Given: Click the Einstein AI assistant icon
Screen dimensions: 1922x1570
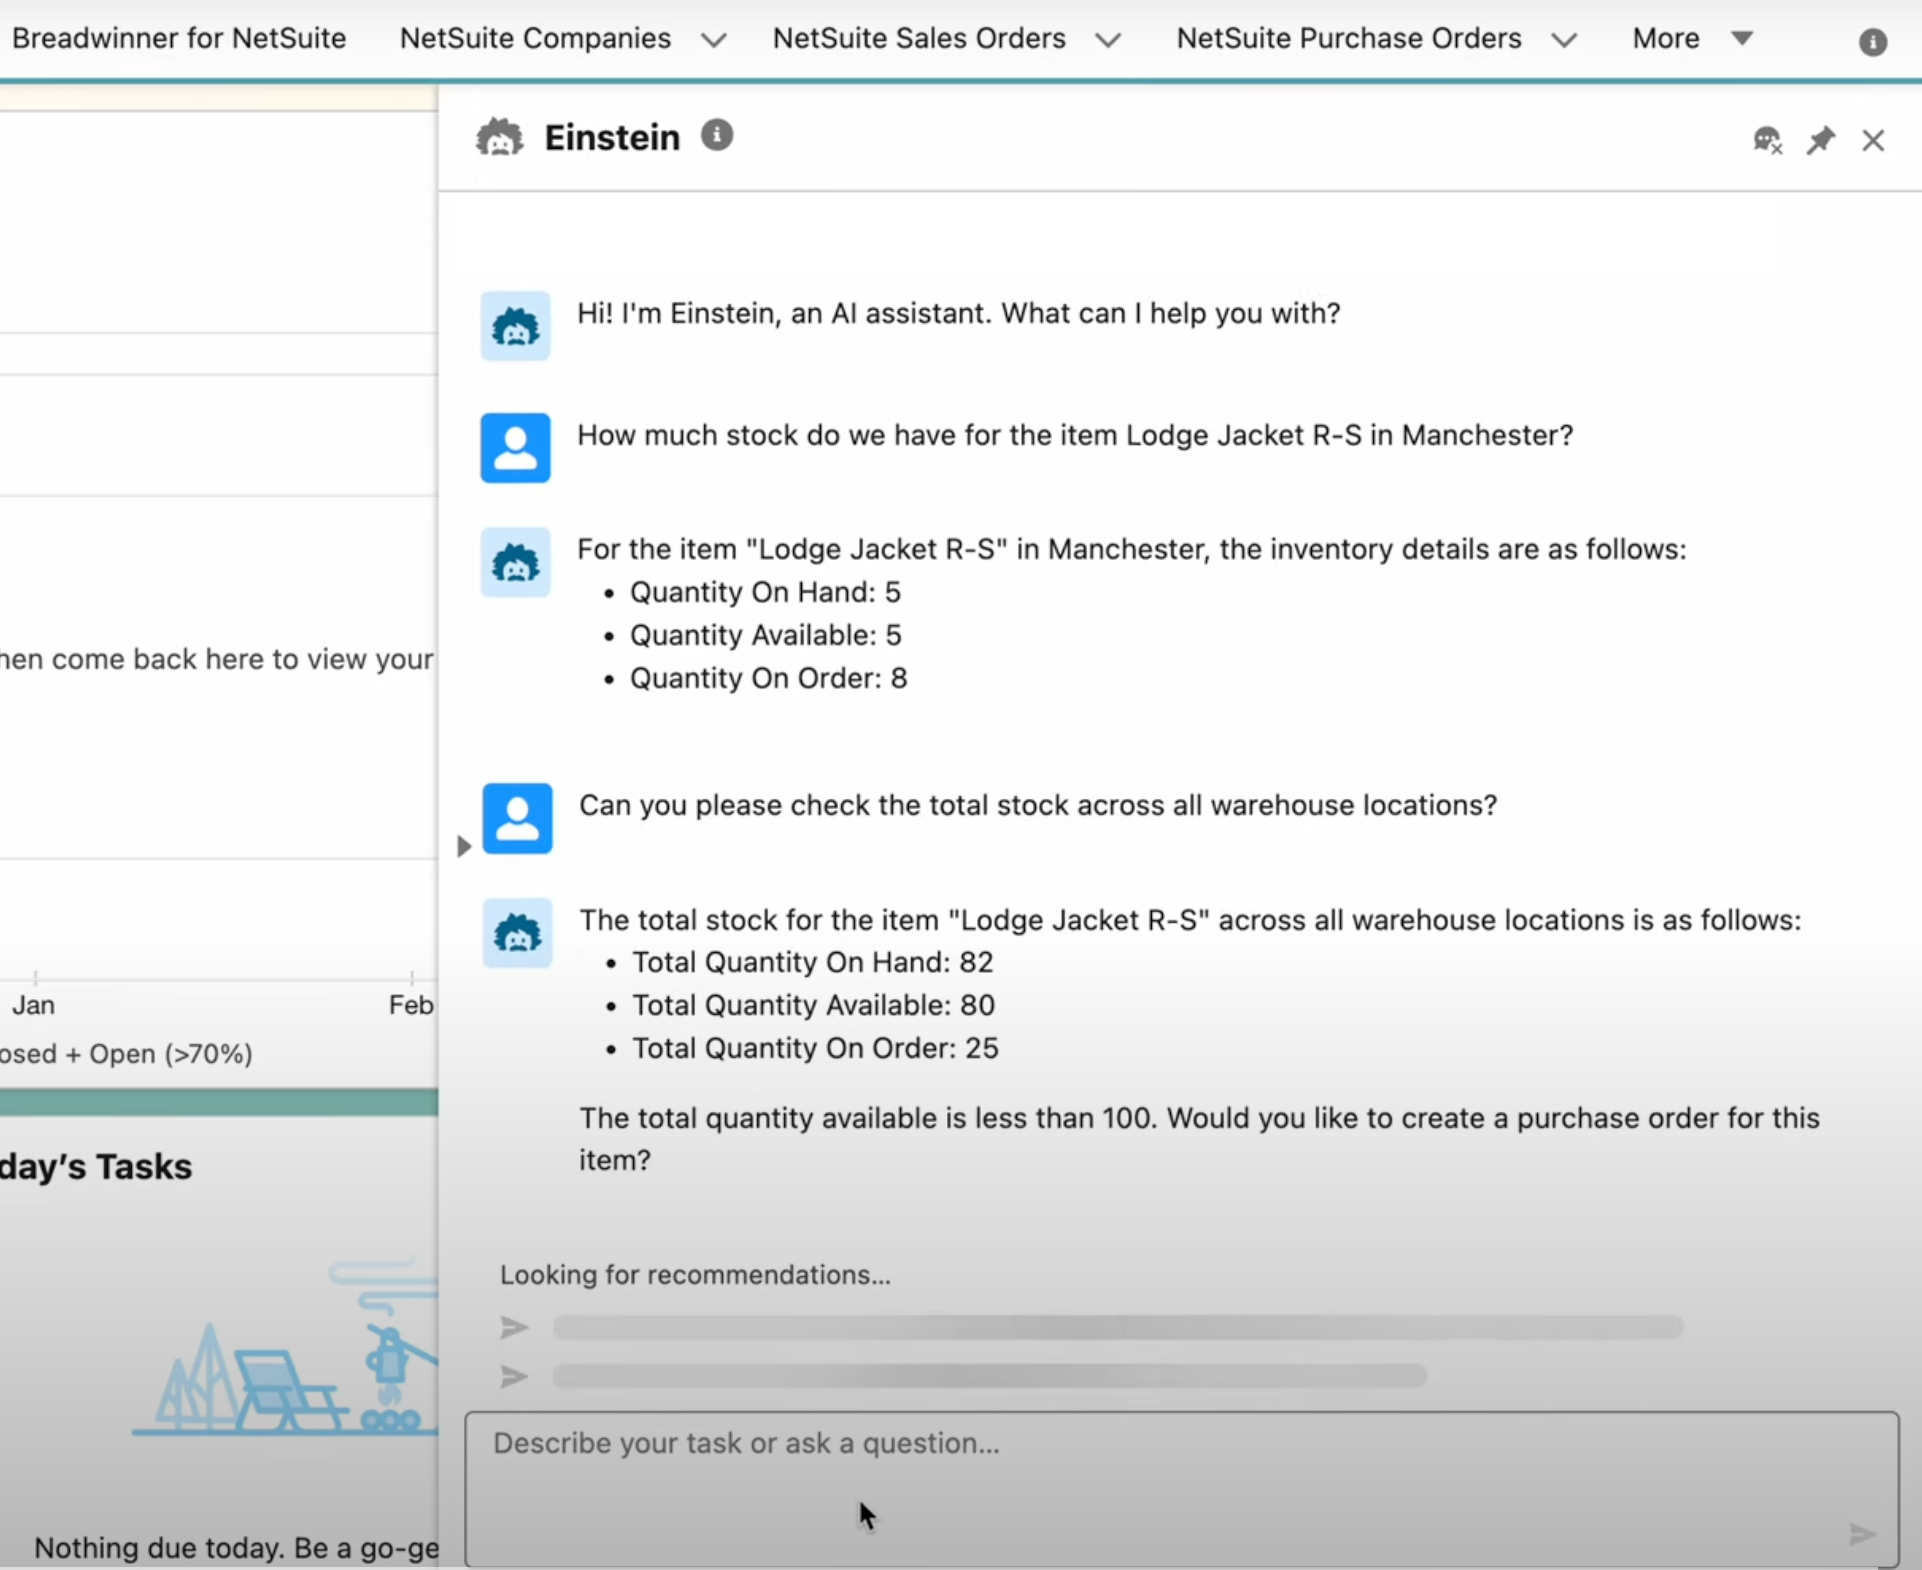Looking at the screenshot, I should (x=501, y=137).
